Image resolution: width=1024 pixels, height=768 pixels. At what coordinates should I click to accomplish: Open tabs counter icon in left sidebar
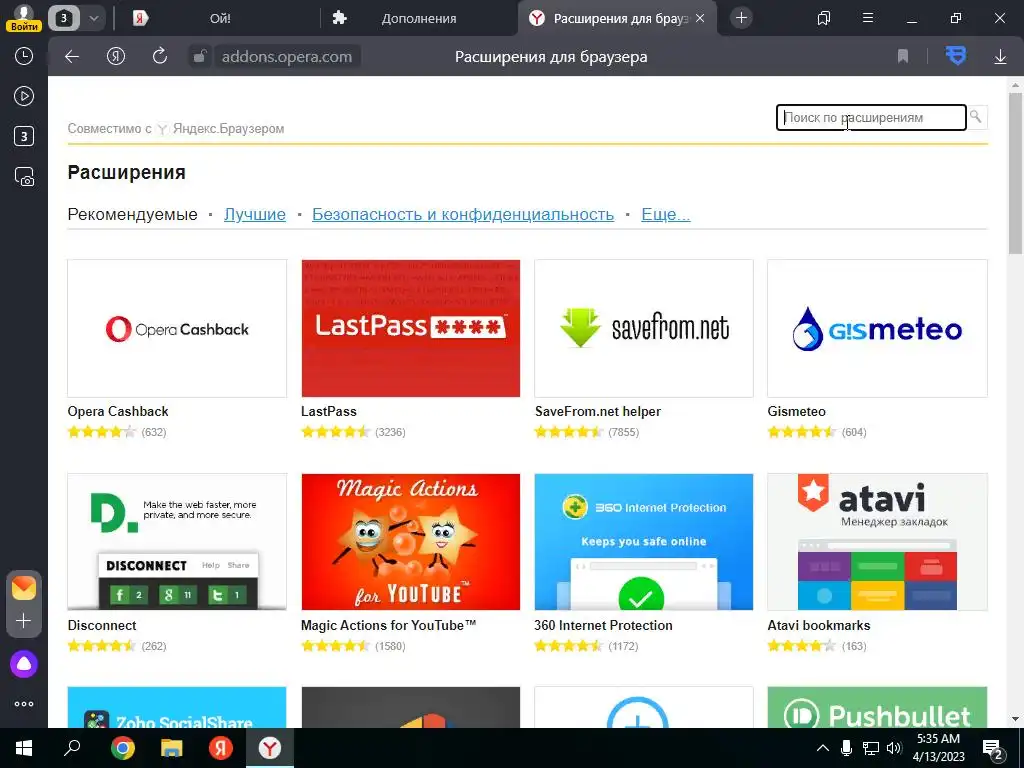(24, 136)
